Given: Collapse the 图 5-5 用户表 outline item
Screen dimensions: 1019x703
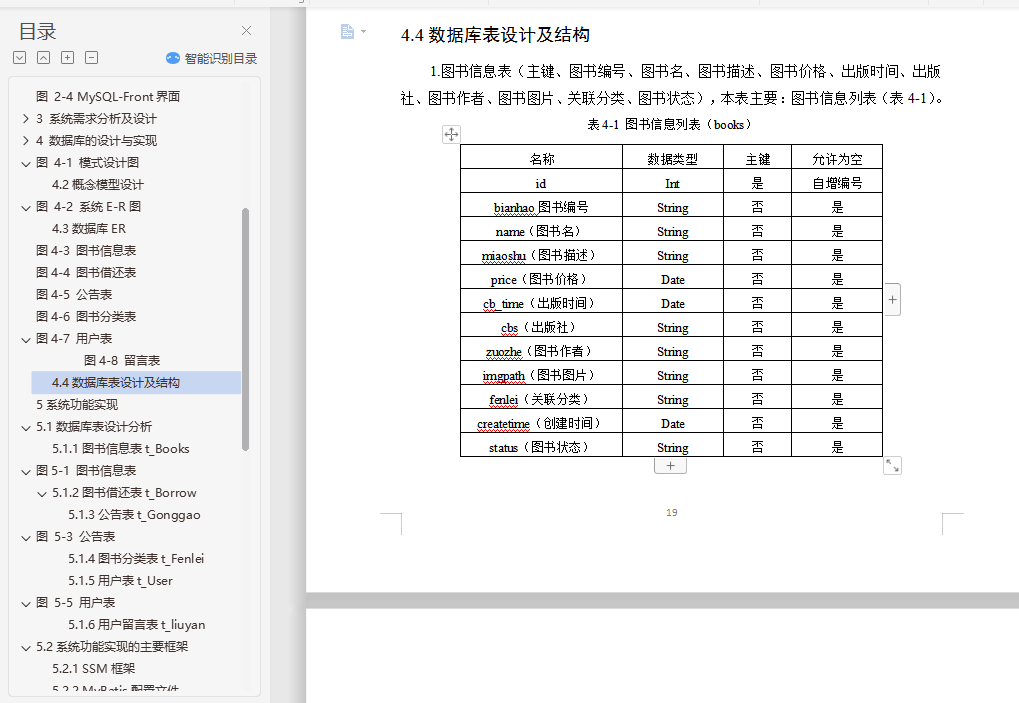Looking at the screenshot, I should point(25,604).
